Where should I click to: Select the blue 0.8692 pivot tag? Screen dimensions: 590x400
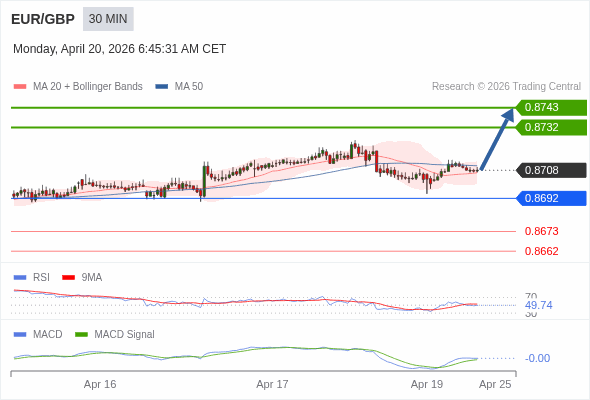551,198
